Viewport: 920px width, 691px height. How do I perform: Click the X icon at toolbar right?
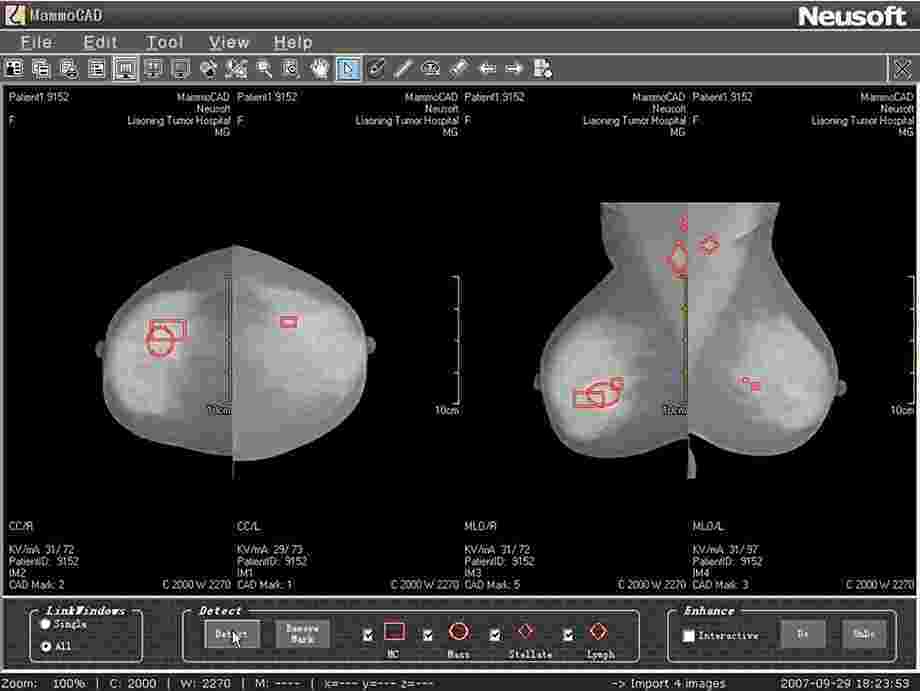coord(901,69)
